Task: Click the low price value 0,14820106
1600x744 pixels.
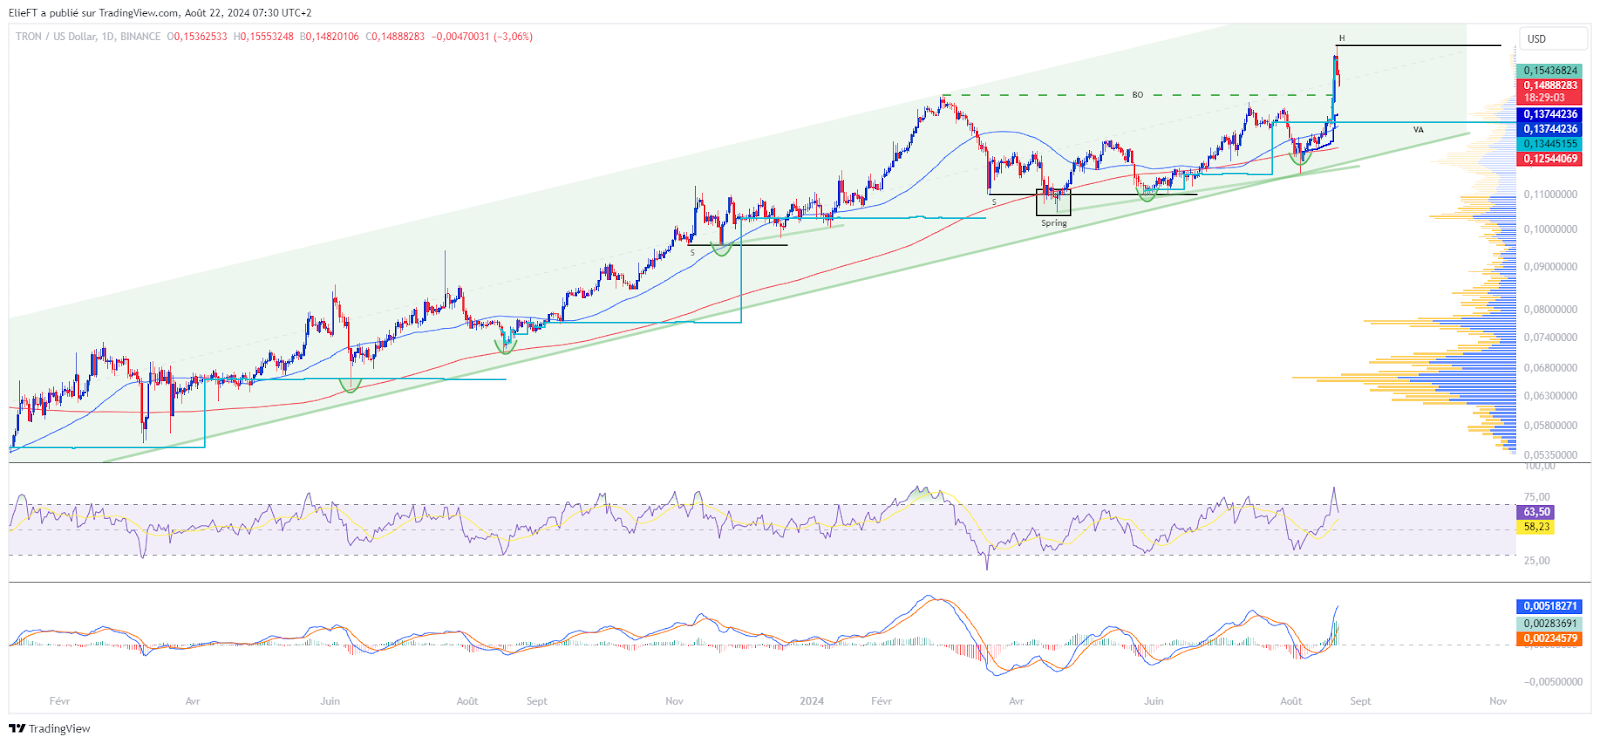Action: click(x=333, y=37)
